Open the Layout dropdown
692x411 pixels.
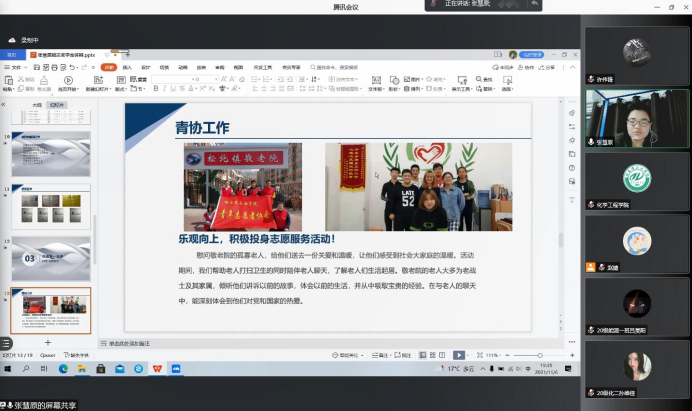[x=120, y=89]
